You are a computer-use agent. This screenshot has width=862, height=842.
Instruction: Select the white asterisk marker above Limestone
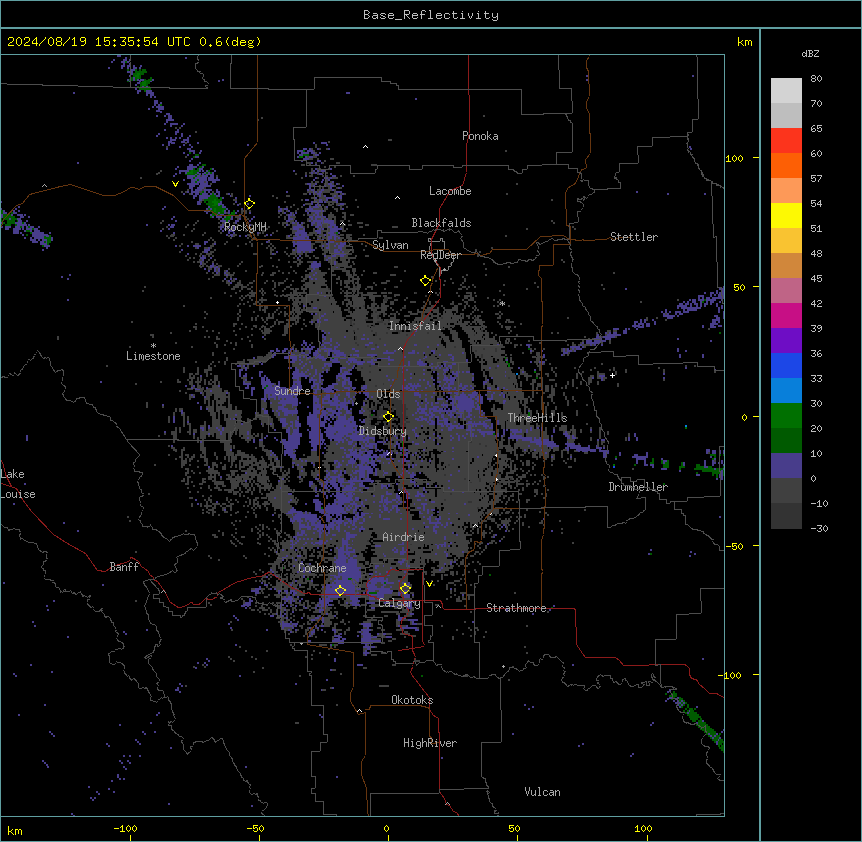click(x=153, y=346)
